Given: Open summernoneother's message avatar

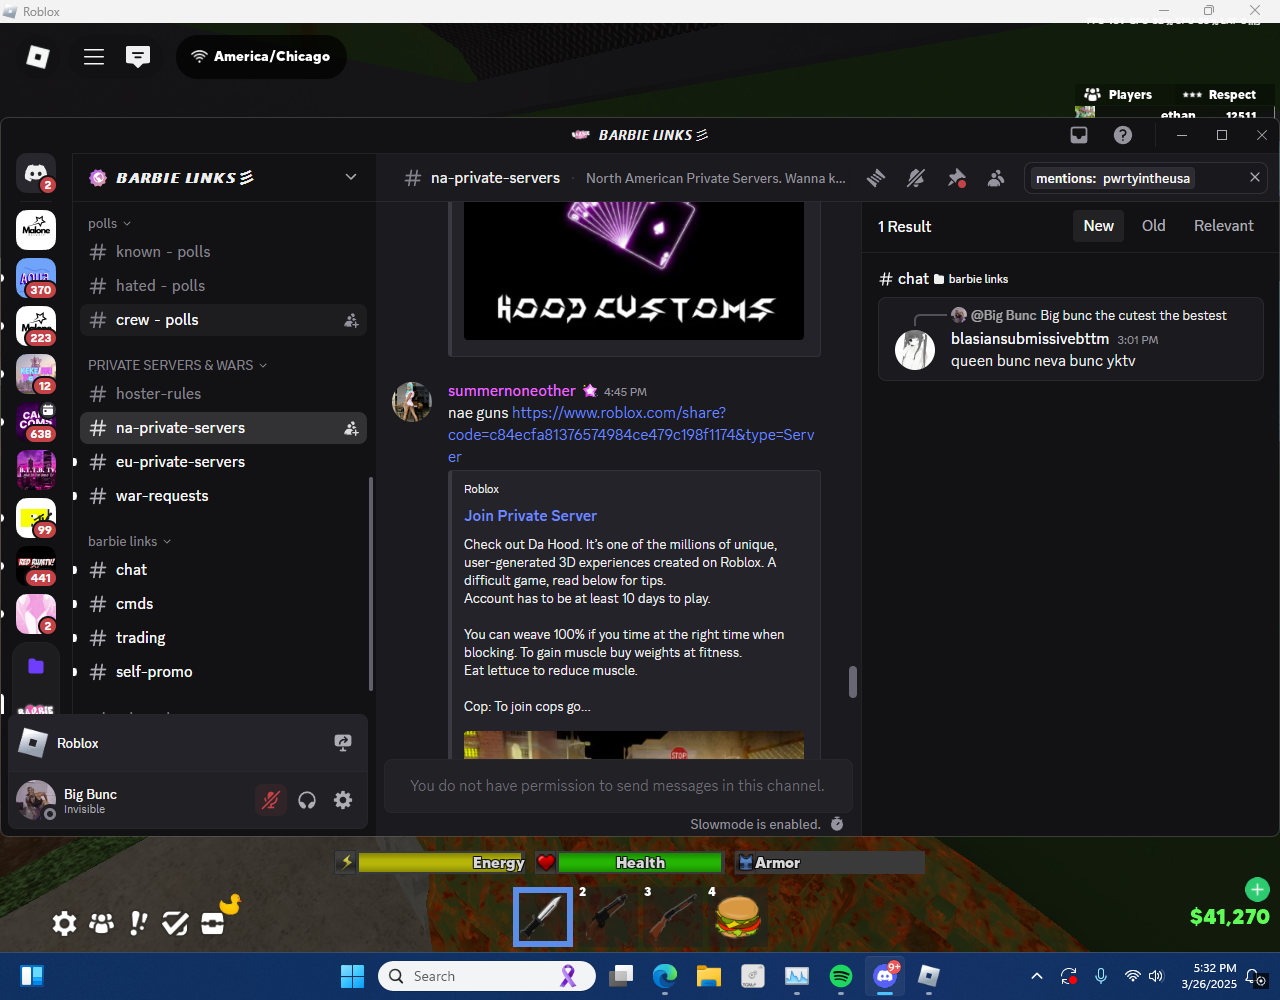Looking at the screenshot, I should pos(412,402).
